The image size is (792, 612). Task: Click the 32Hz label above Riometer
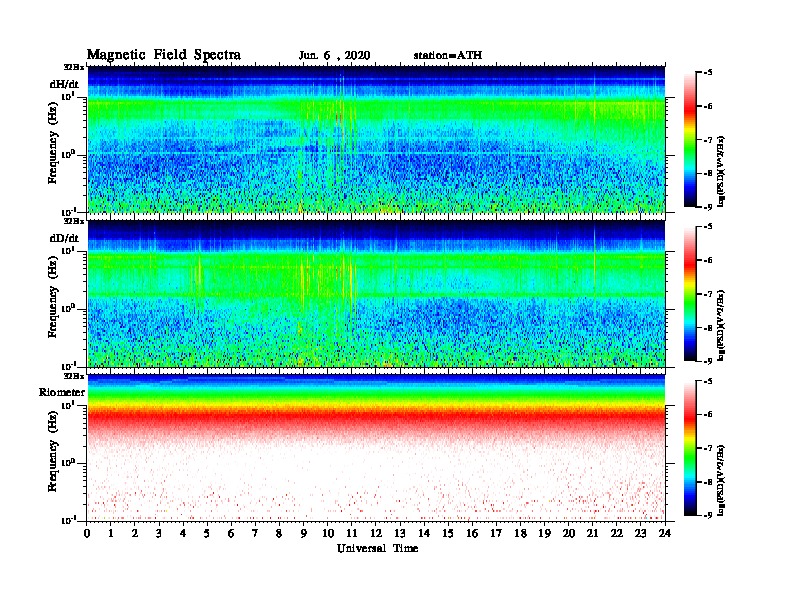[73, 376]
